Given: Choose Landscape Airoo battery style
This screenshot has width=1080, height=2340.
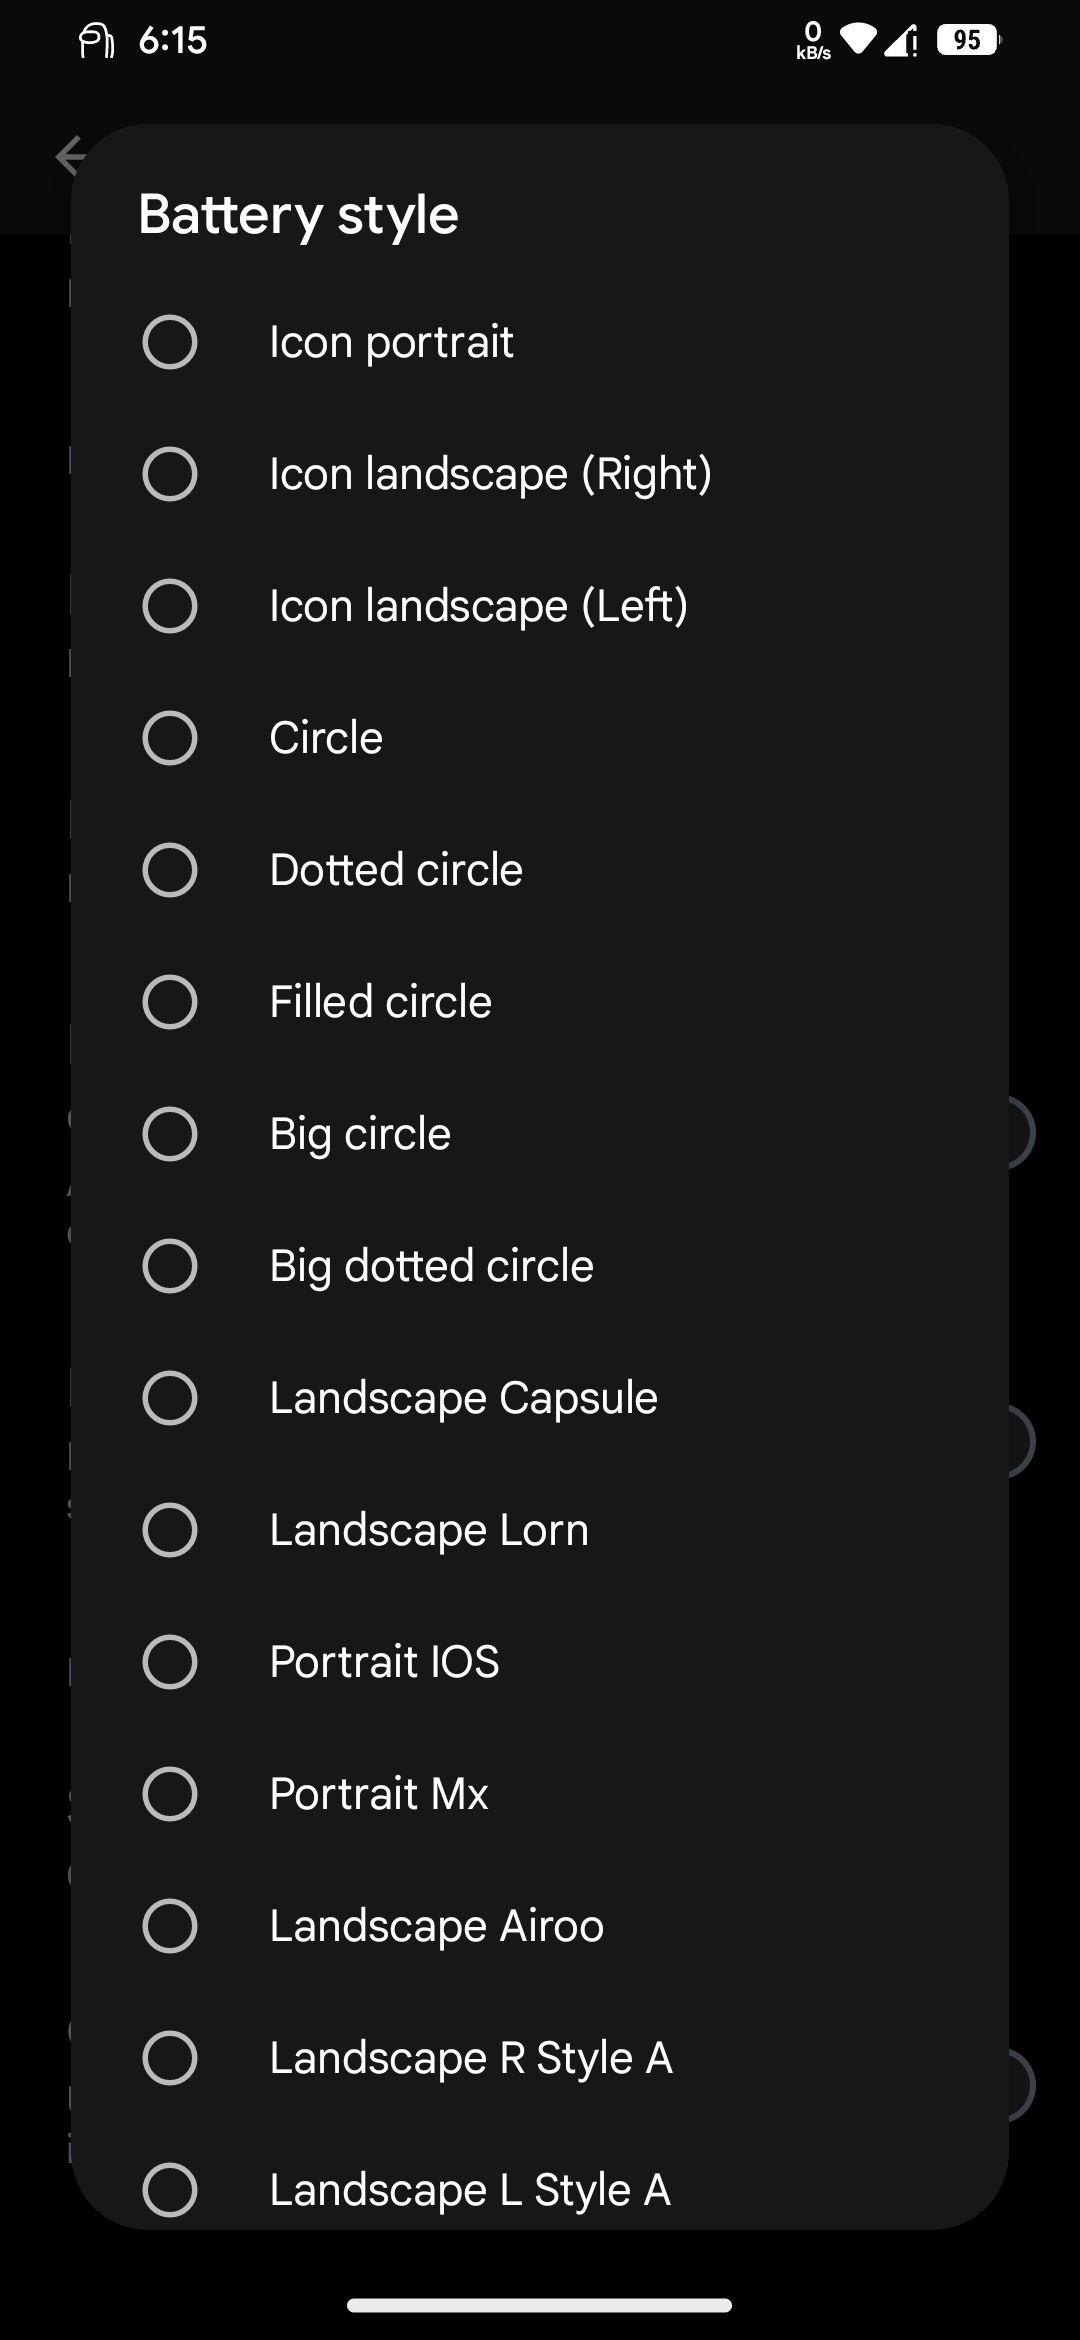Looking at the screenshot, I should pos(539,1926).
